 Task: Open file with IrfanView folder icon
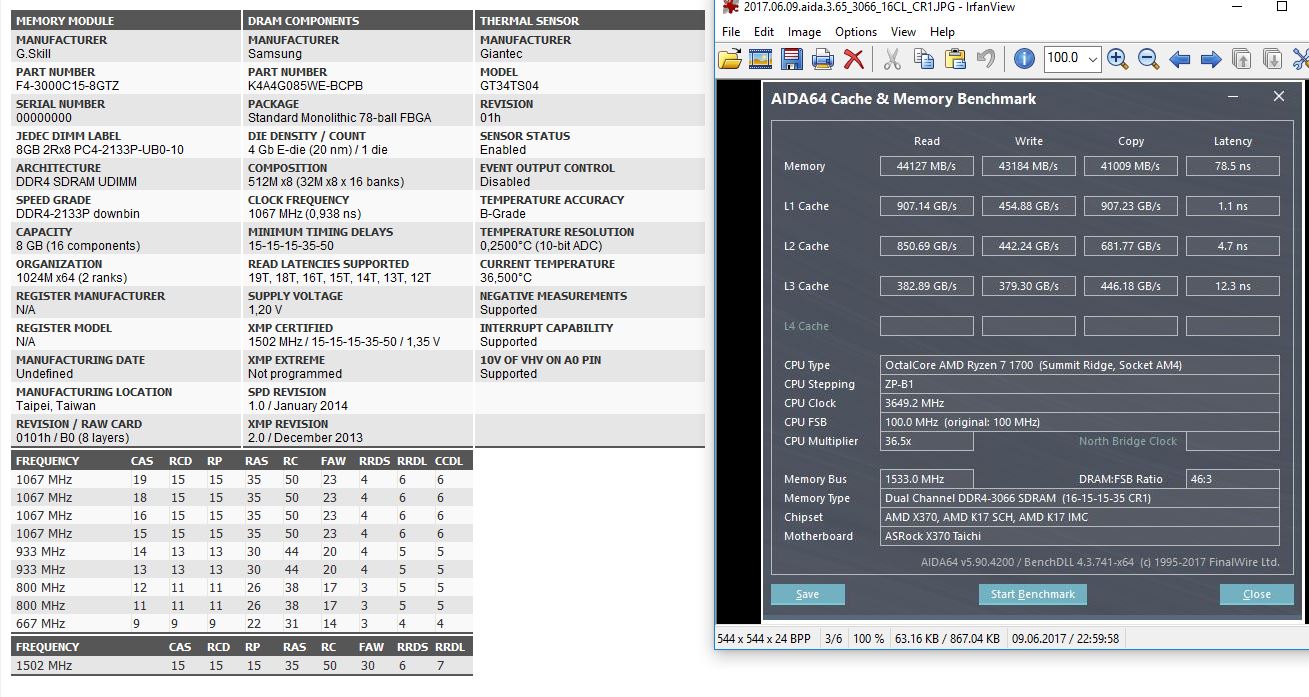point(730,59)
